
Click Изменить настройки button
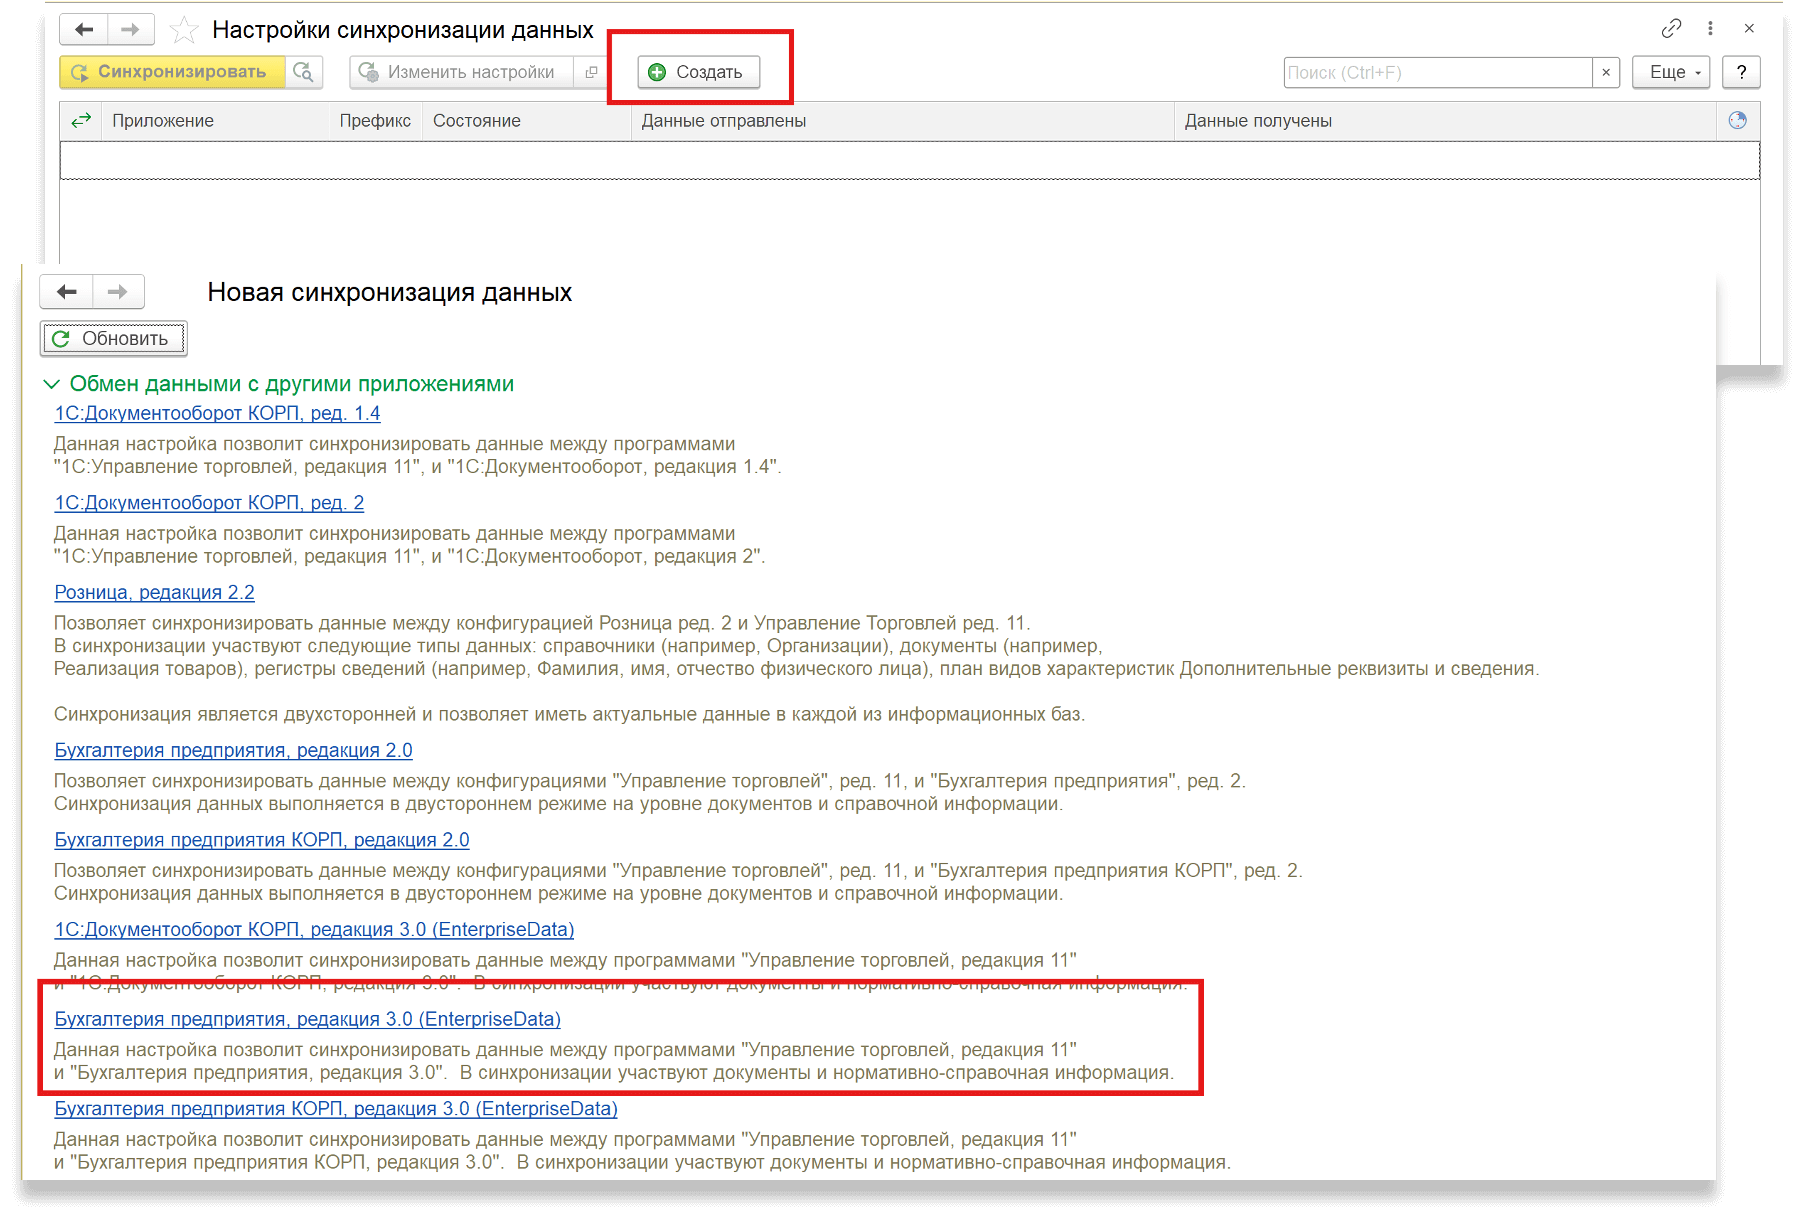click(x=462, y=72)
